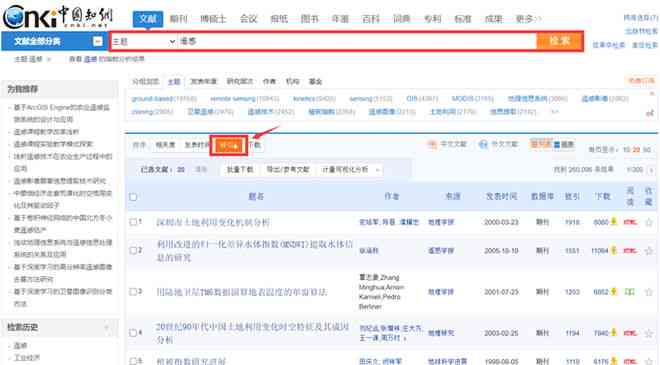Open HTML reading for row 2
This screenshot has height=365, width=660.
pos(630,250)
